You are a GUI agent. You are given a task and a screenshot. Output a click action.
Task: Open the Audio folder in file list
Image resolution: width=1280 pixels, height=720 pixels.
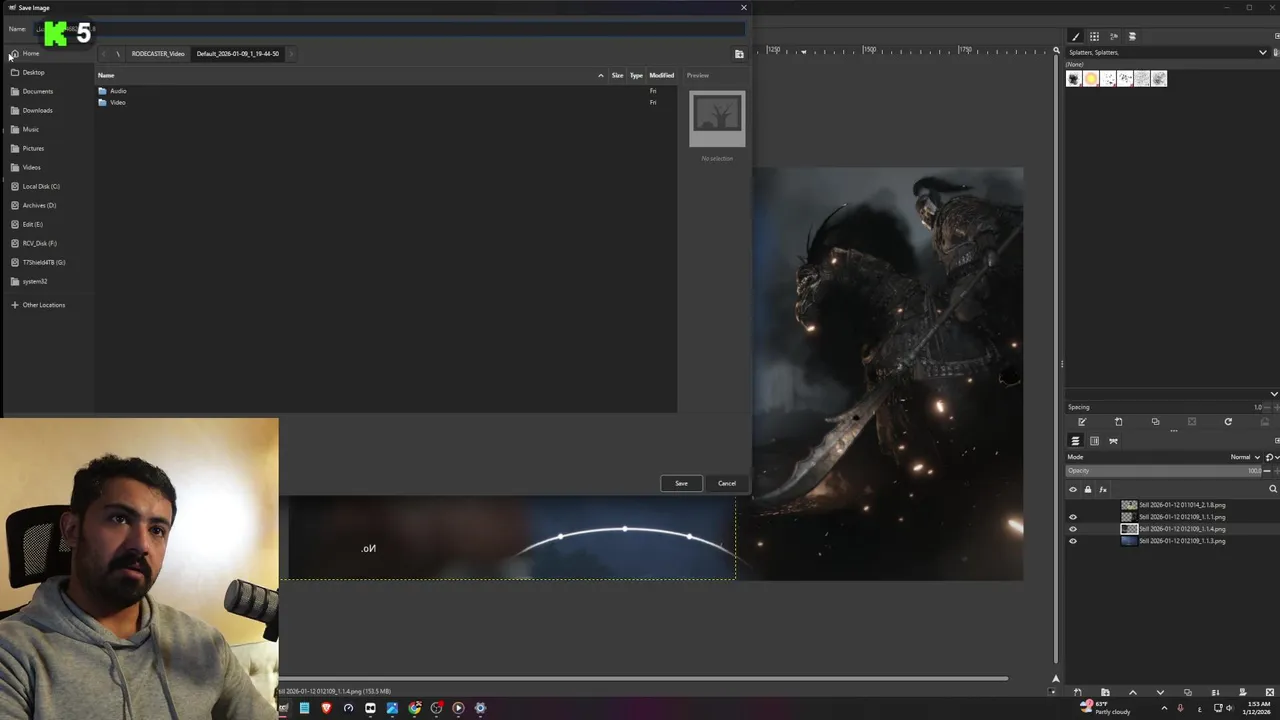pyautogui.click(x=118, y=91)
